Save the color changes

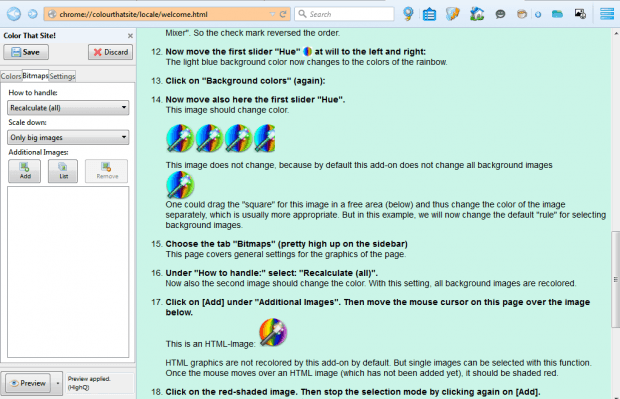[26, 52]
